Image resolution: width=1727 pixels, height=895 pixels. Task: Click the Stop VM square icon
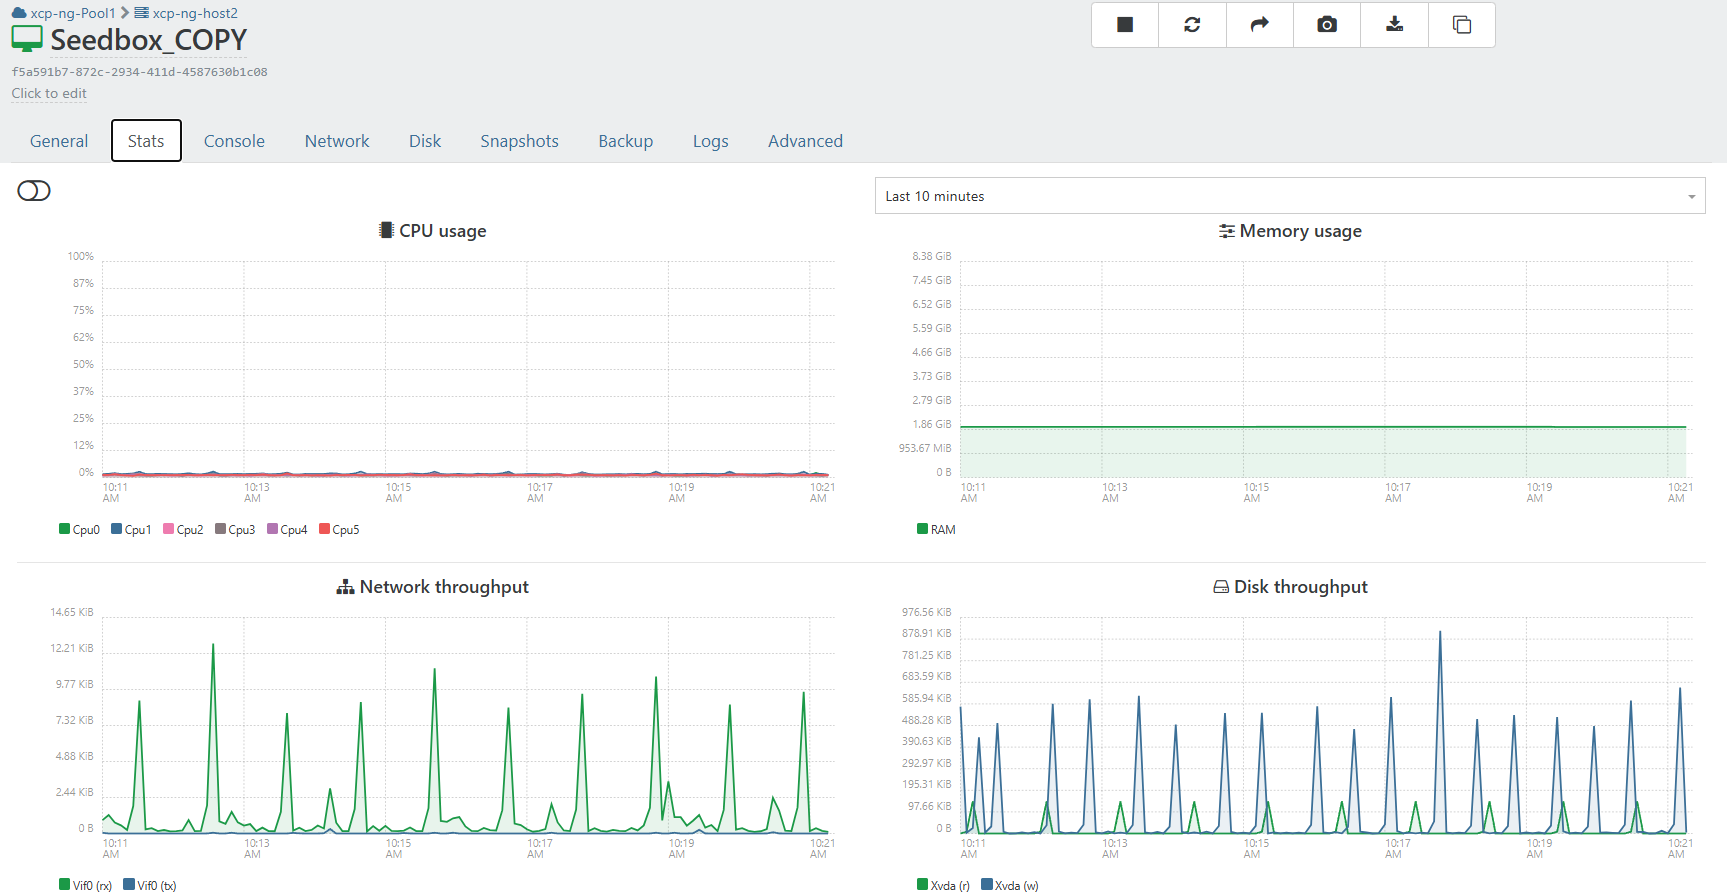tap(1125, 25)
